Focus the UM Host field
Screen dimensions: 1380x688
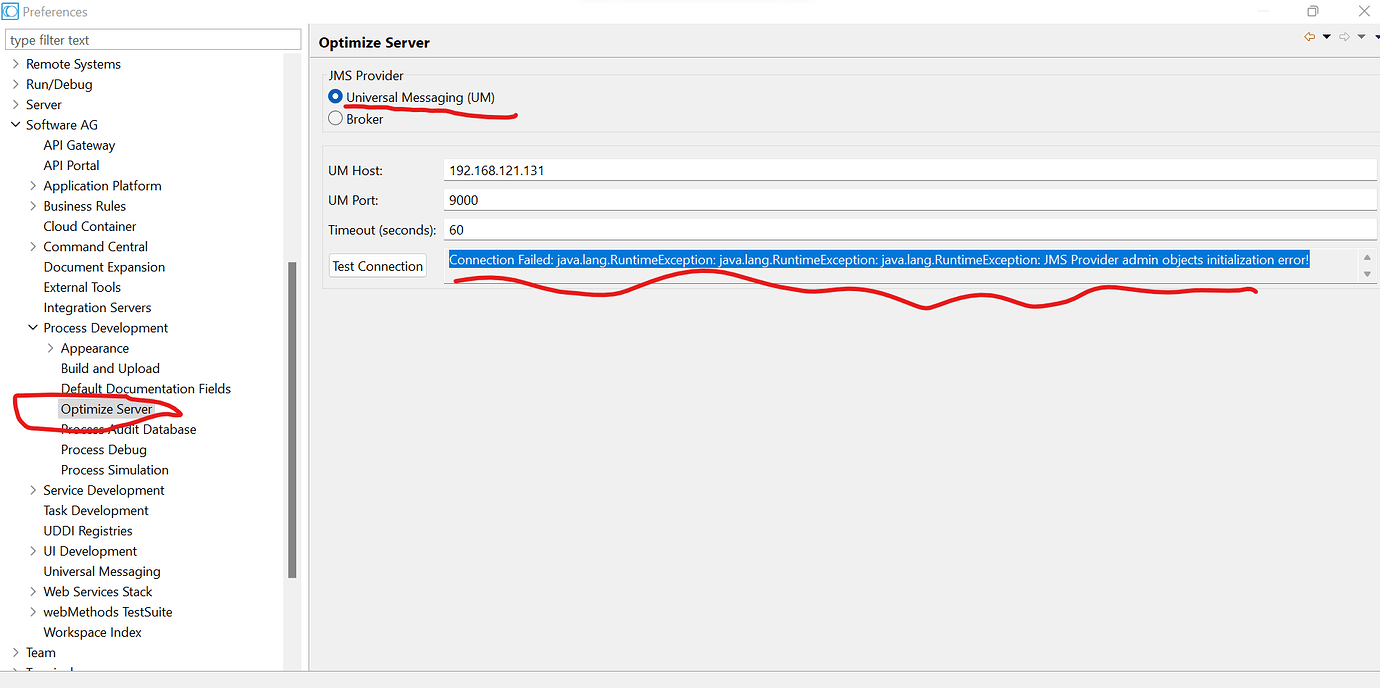(x=910, y=171)
